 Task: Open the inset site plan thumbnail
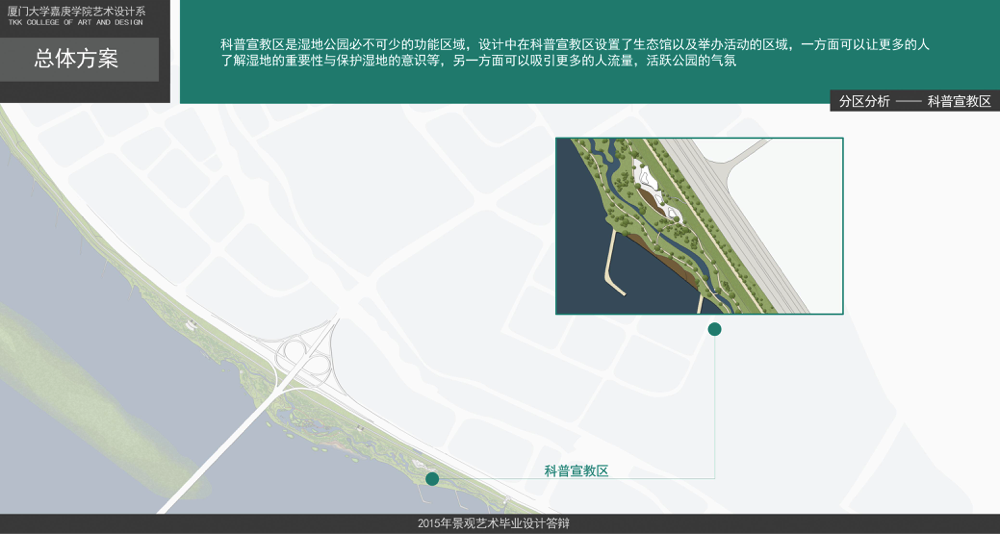tap(699, 226)
